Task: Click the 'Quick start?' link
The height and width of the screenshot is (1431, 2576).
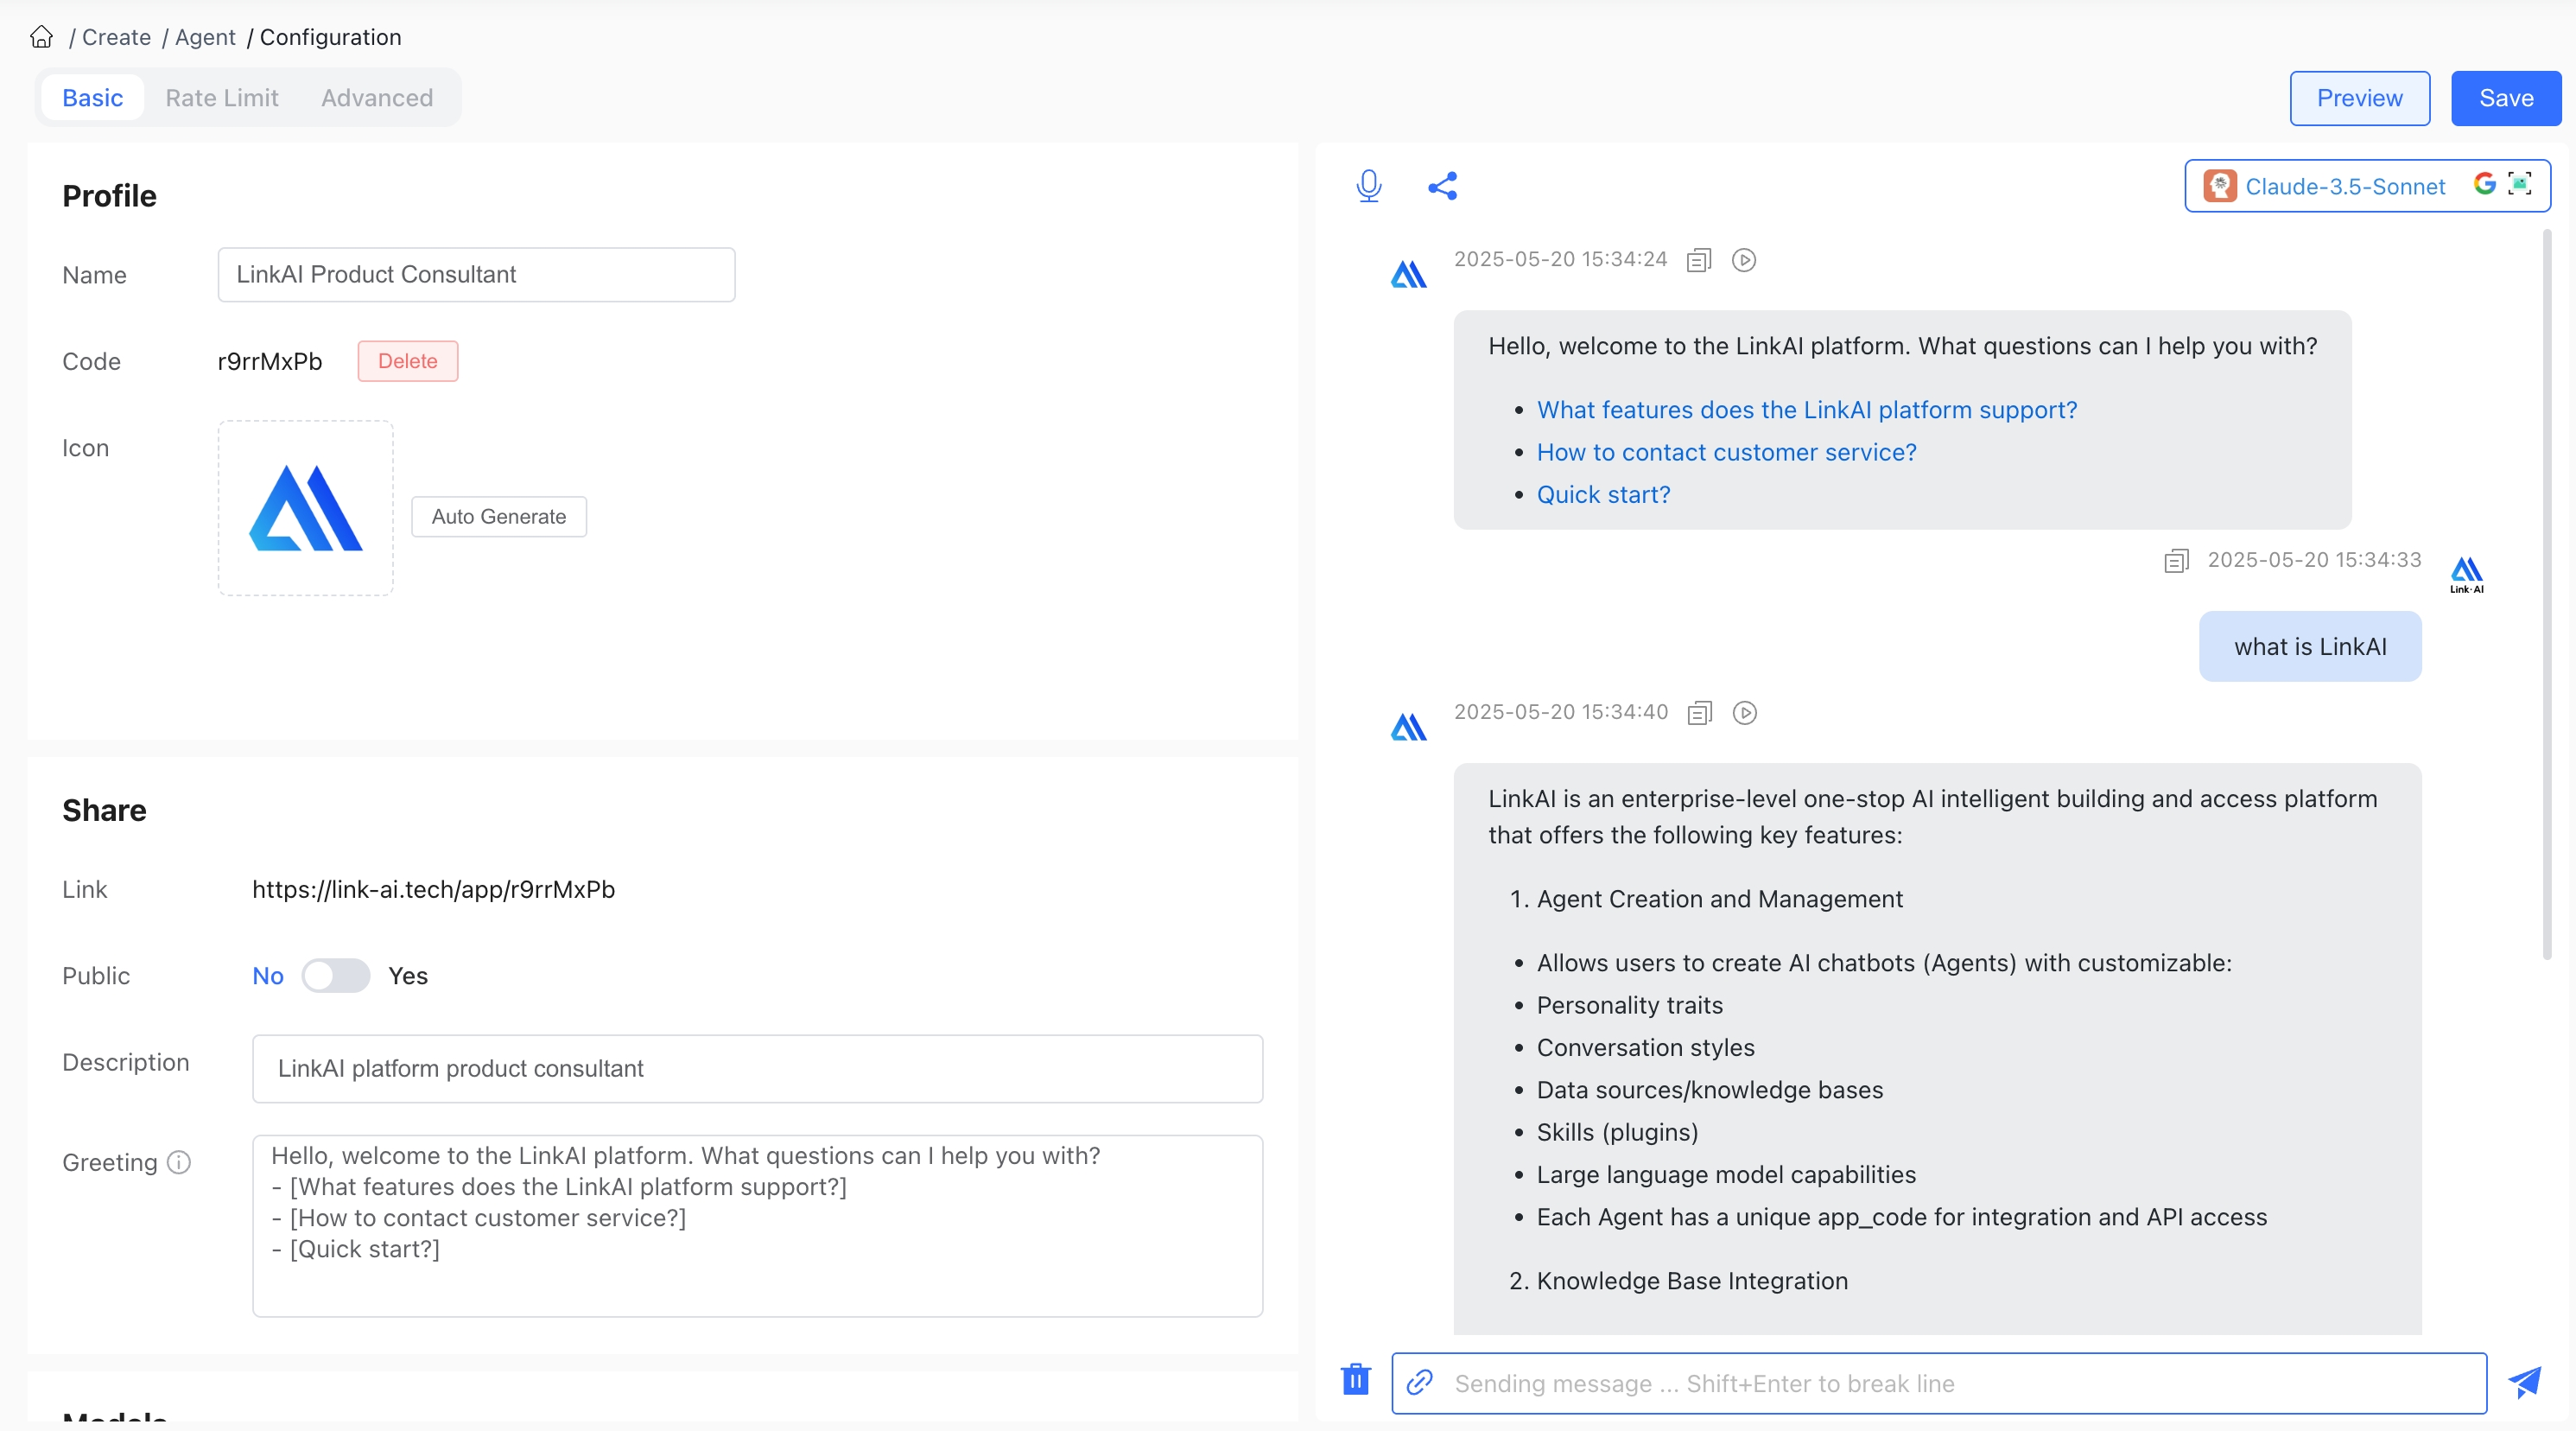Action: click(x=1604, y=495)
